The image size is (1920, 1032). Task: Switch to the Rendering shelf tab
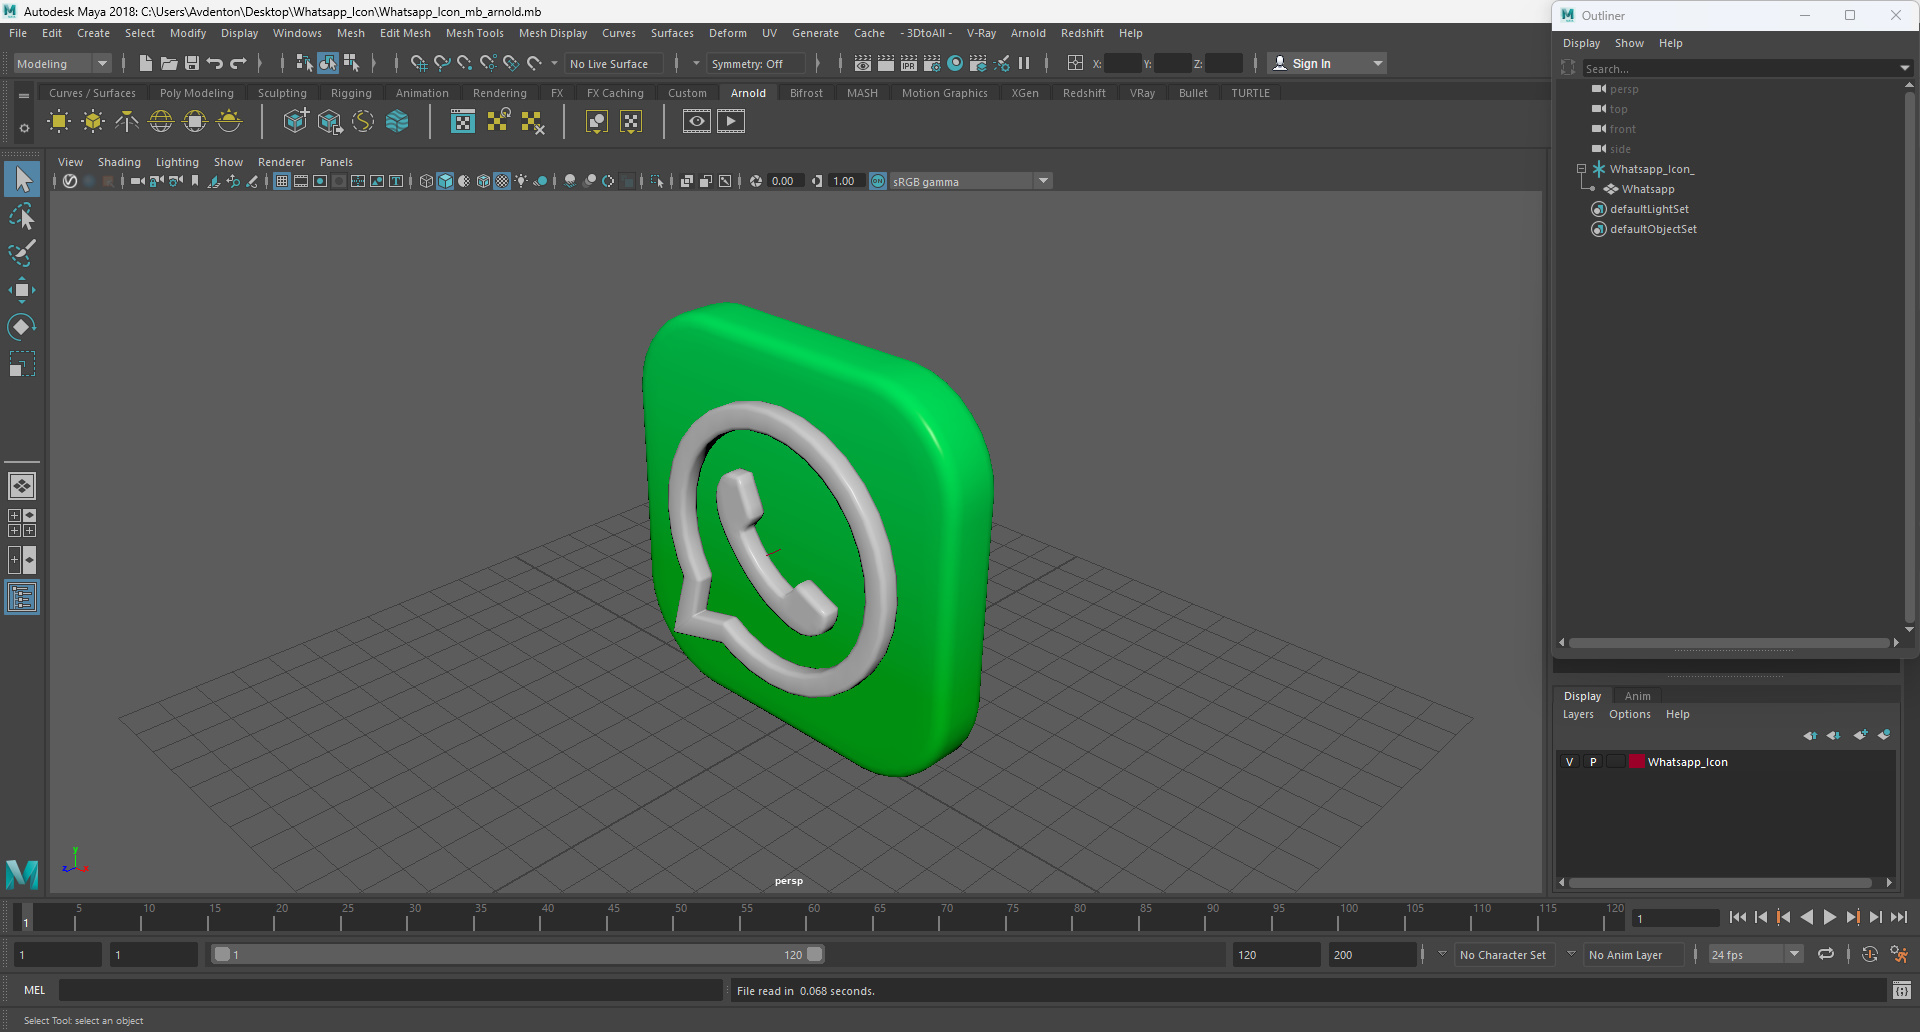499,93
